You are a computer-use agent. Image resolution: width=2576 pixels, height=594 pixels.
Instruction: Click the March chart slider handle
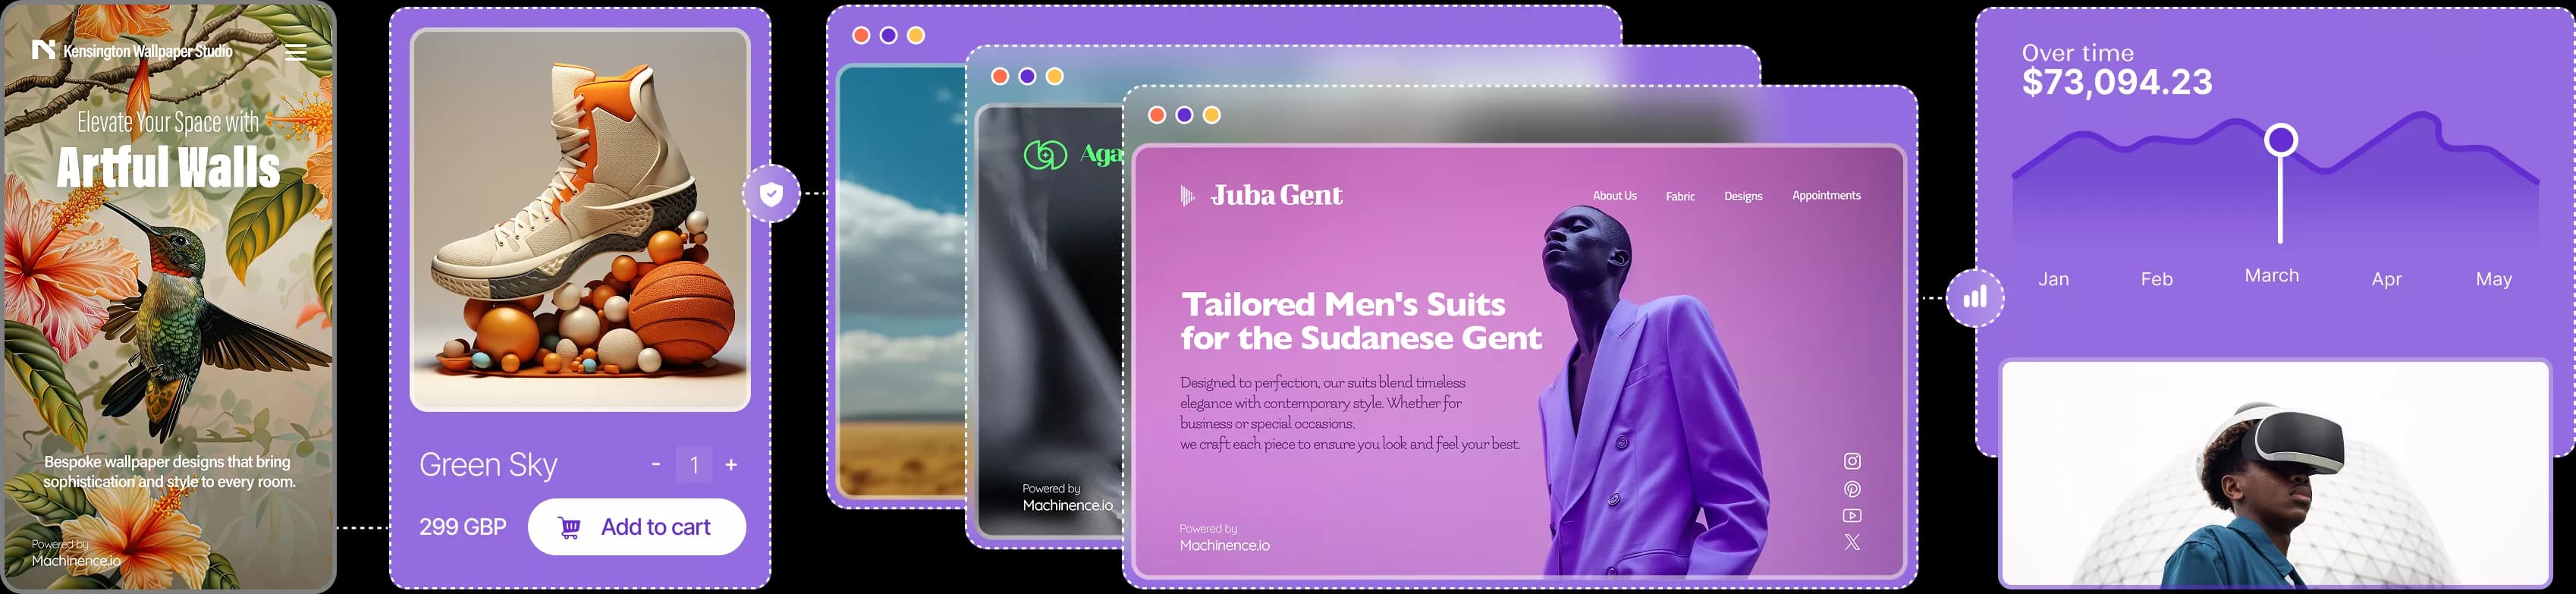point(2280,140)
